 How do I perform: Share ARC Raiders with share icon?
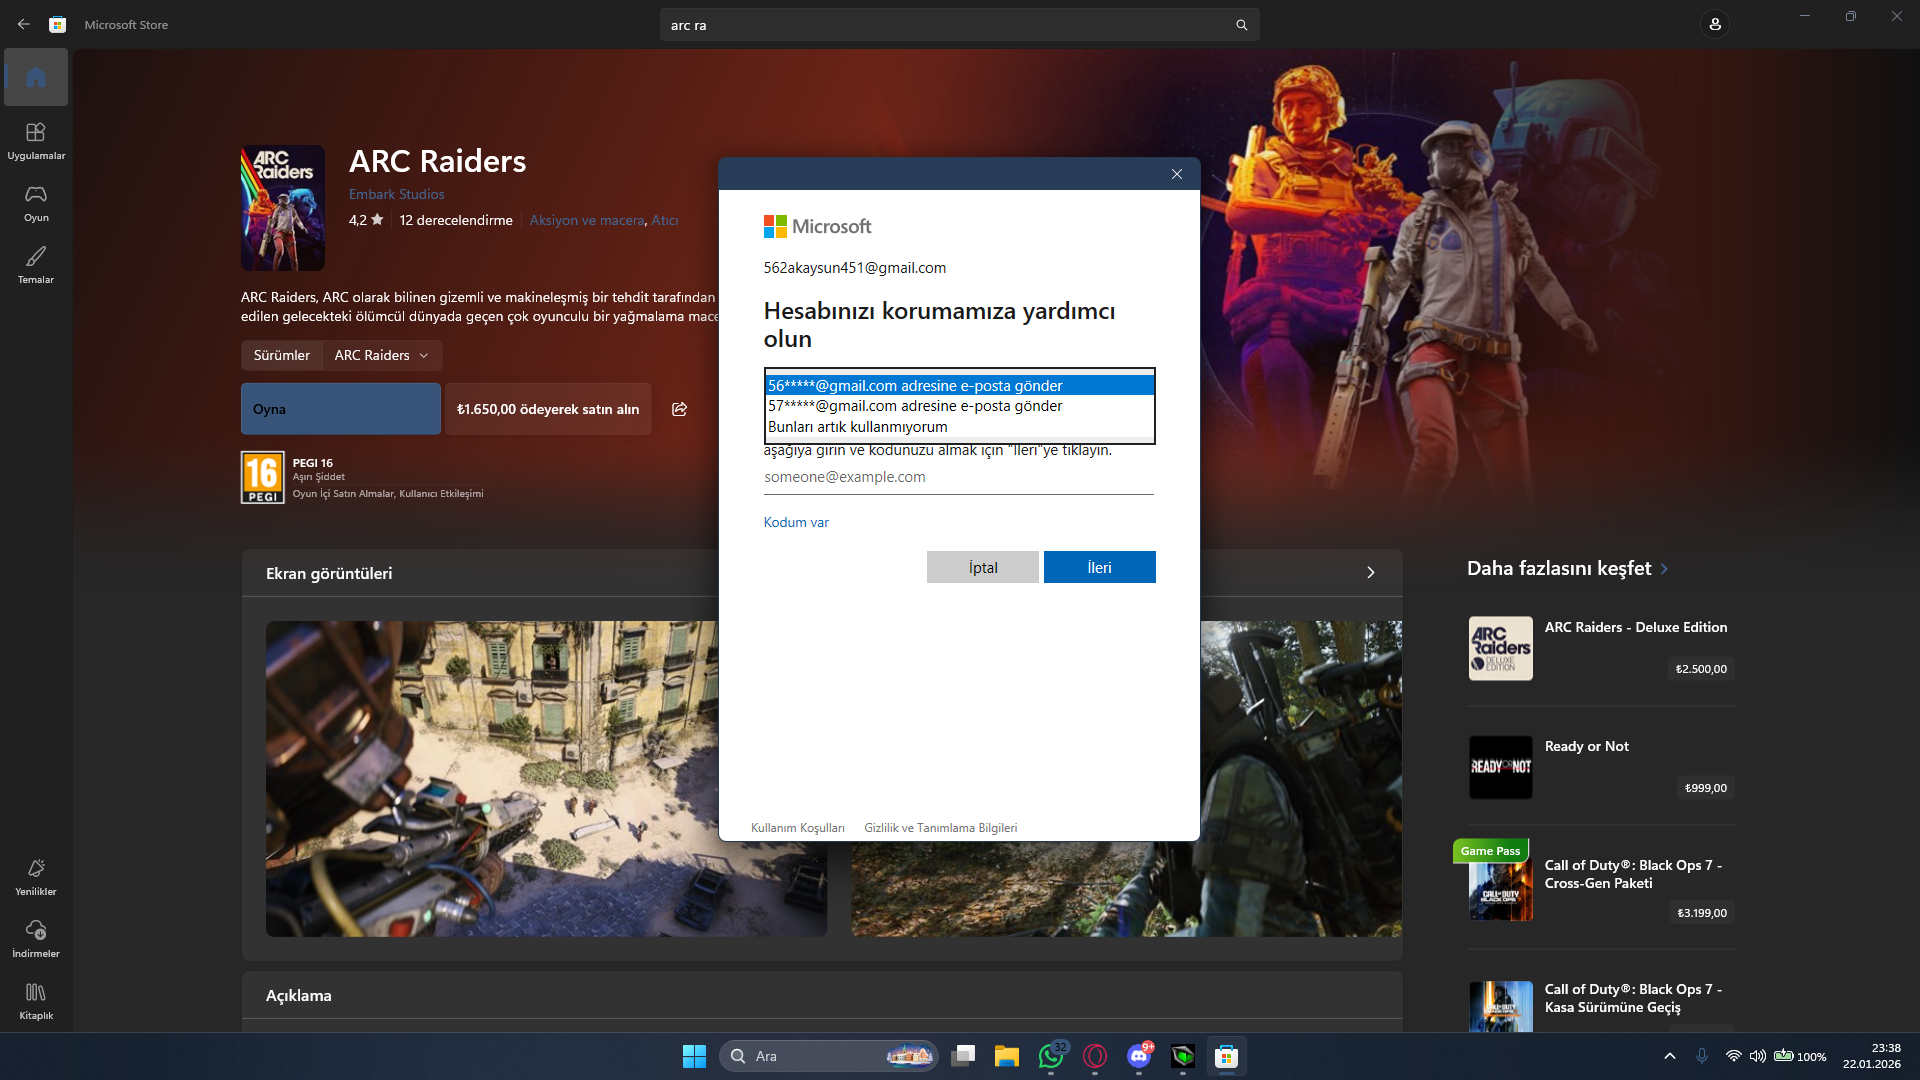tap(680, 409)
